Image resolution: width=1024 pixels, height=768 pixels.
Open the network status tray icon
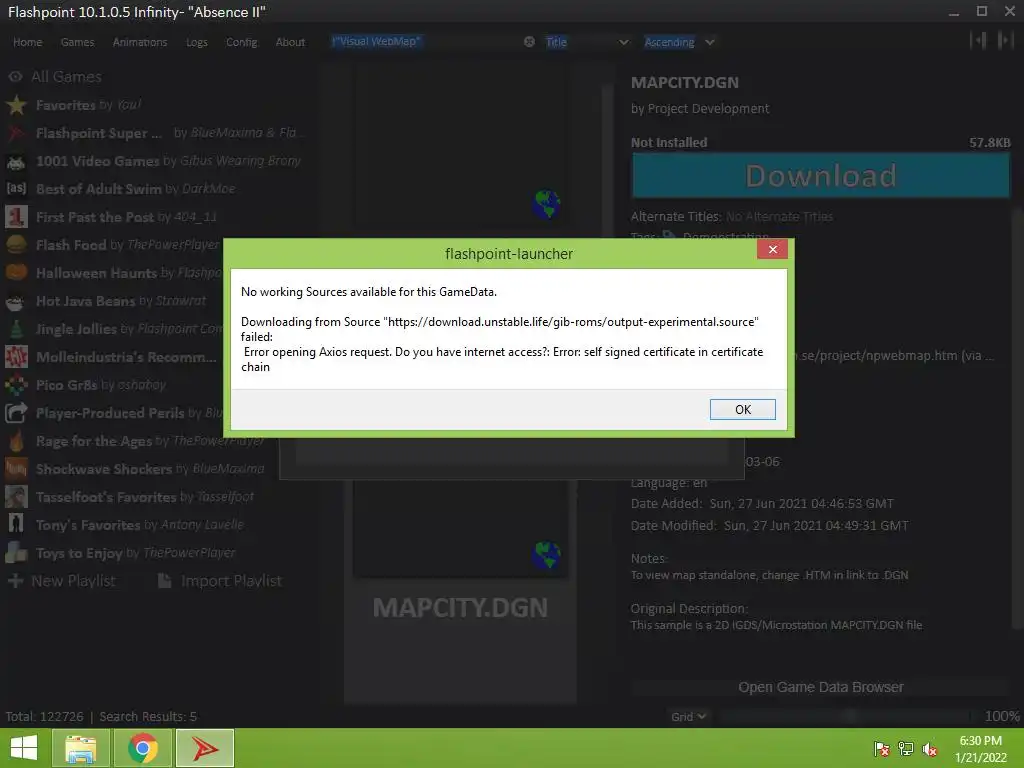click(906, 748)
